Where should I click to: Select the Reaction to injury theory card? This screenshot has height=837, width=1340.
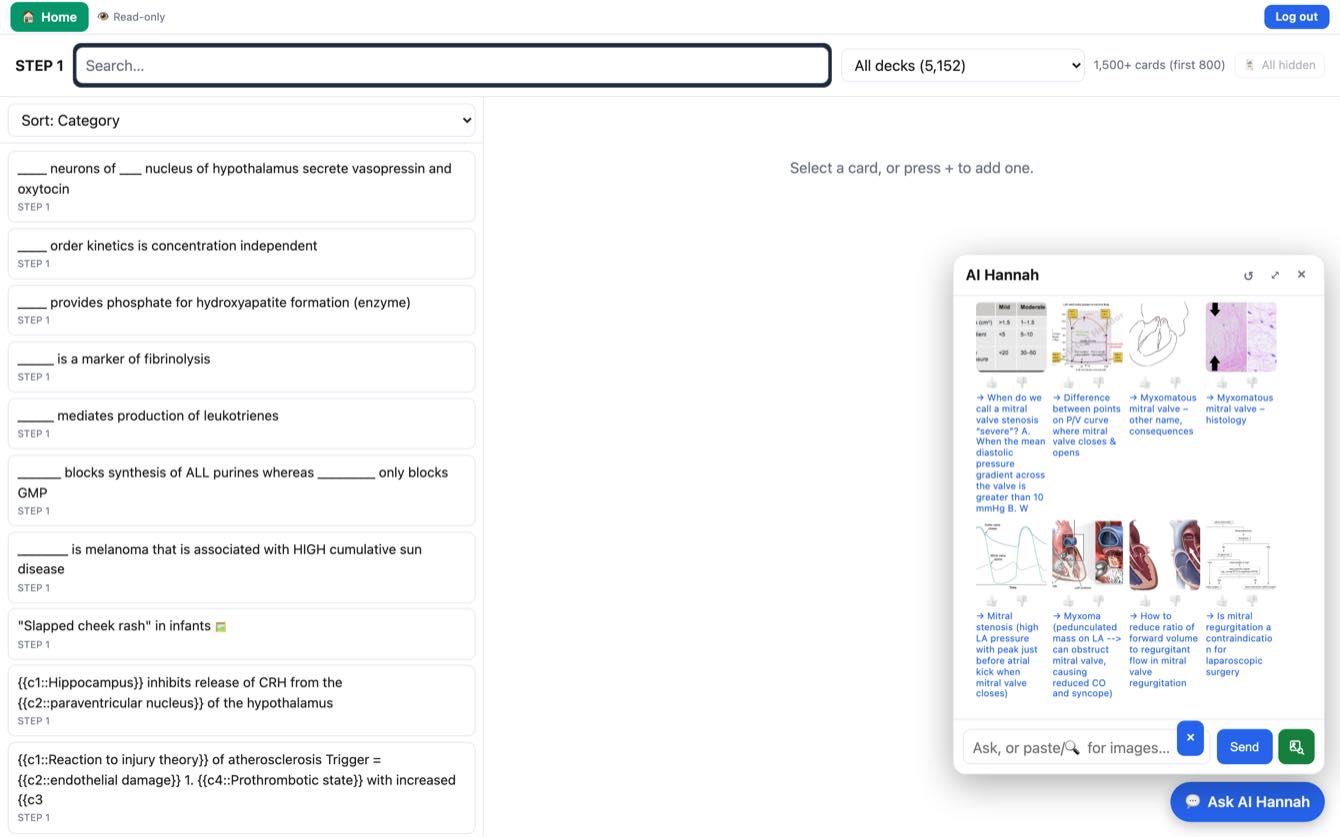point(241,787)
